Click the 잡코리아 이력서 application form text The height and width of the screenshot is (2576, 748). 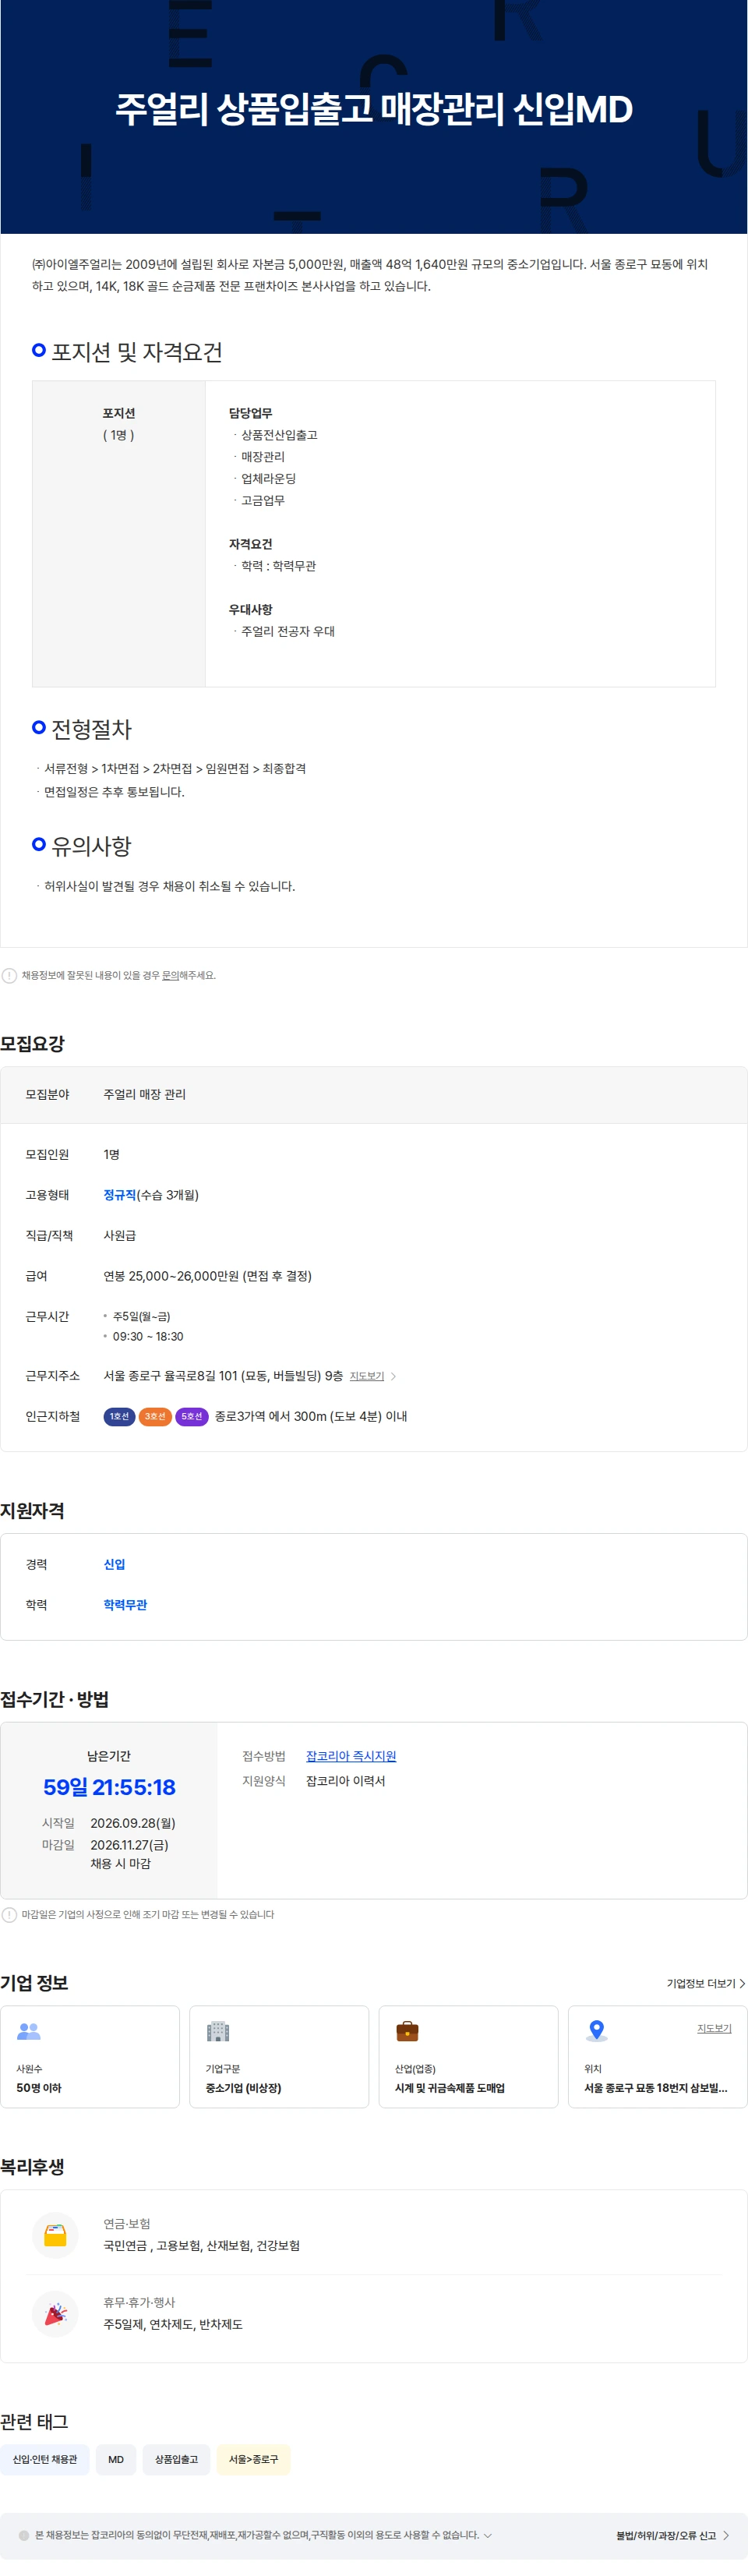pos(345,1780)
